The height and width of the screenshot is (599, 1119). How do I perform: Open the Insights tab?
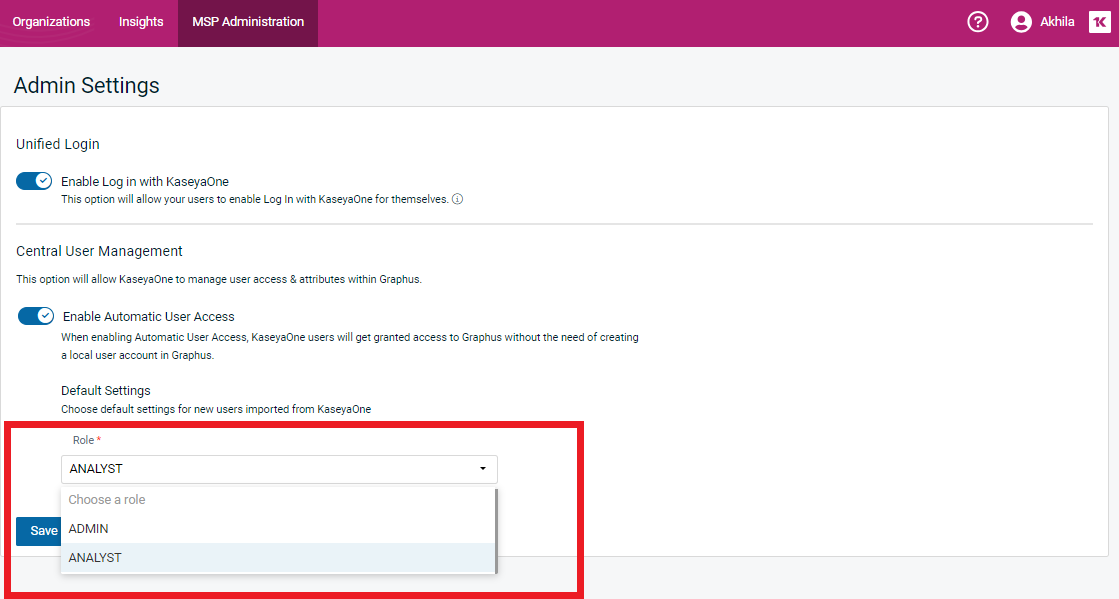141,22
